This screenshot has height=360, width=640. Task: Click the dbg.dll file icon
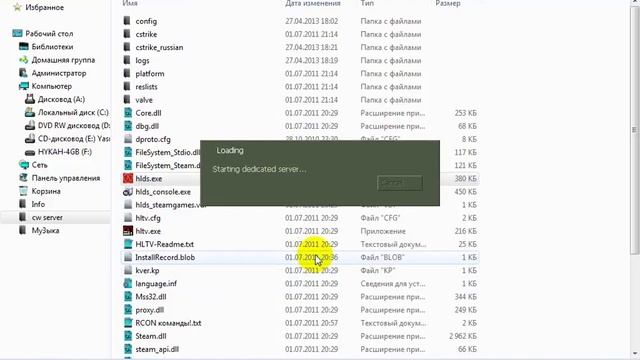tap(128, 126)
